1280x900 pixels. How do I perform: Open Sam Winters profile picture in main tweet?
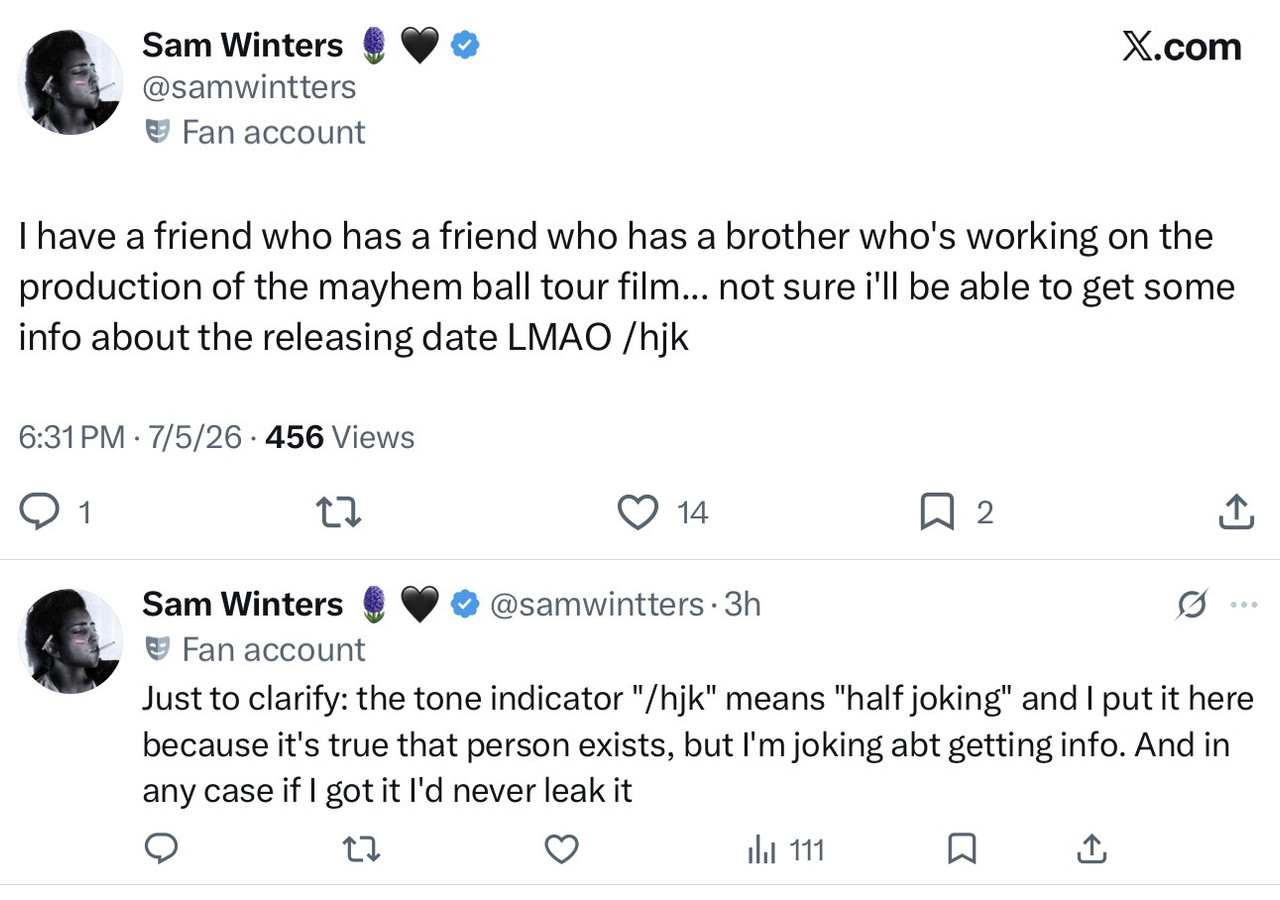pos(71,81)
